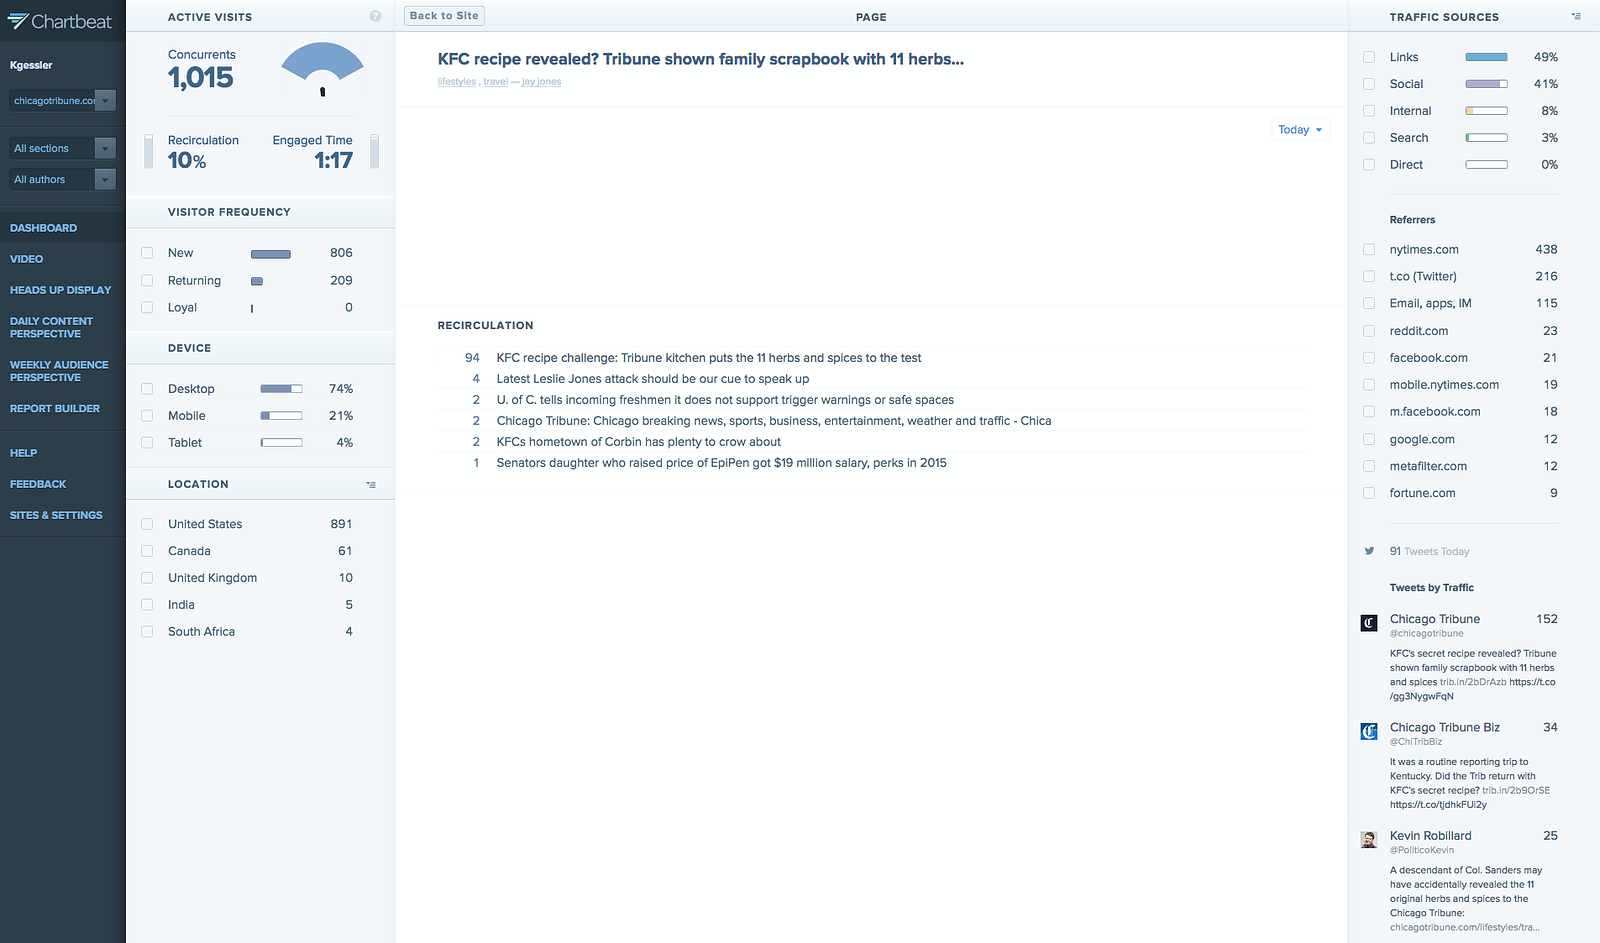Open the lifestyles section link
This screenshot has height=943, width=1600.
(x=457, y=82)
